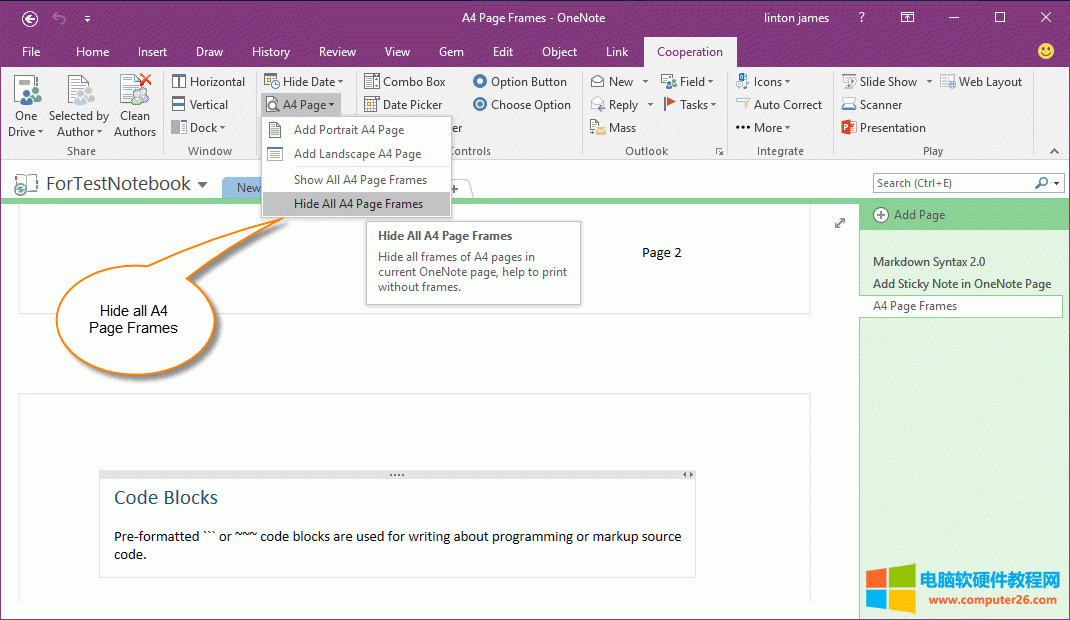
Task: Toggle the Horizontal window layout
Action: pos(208,82)
